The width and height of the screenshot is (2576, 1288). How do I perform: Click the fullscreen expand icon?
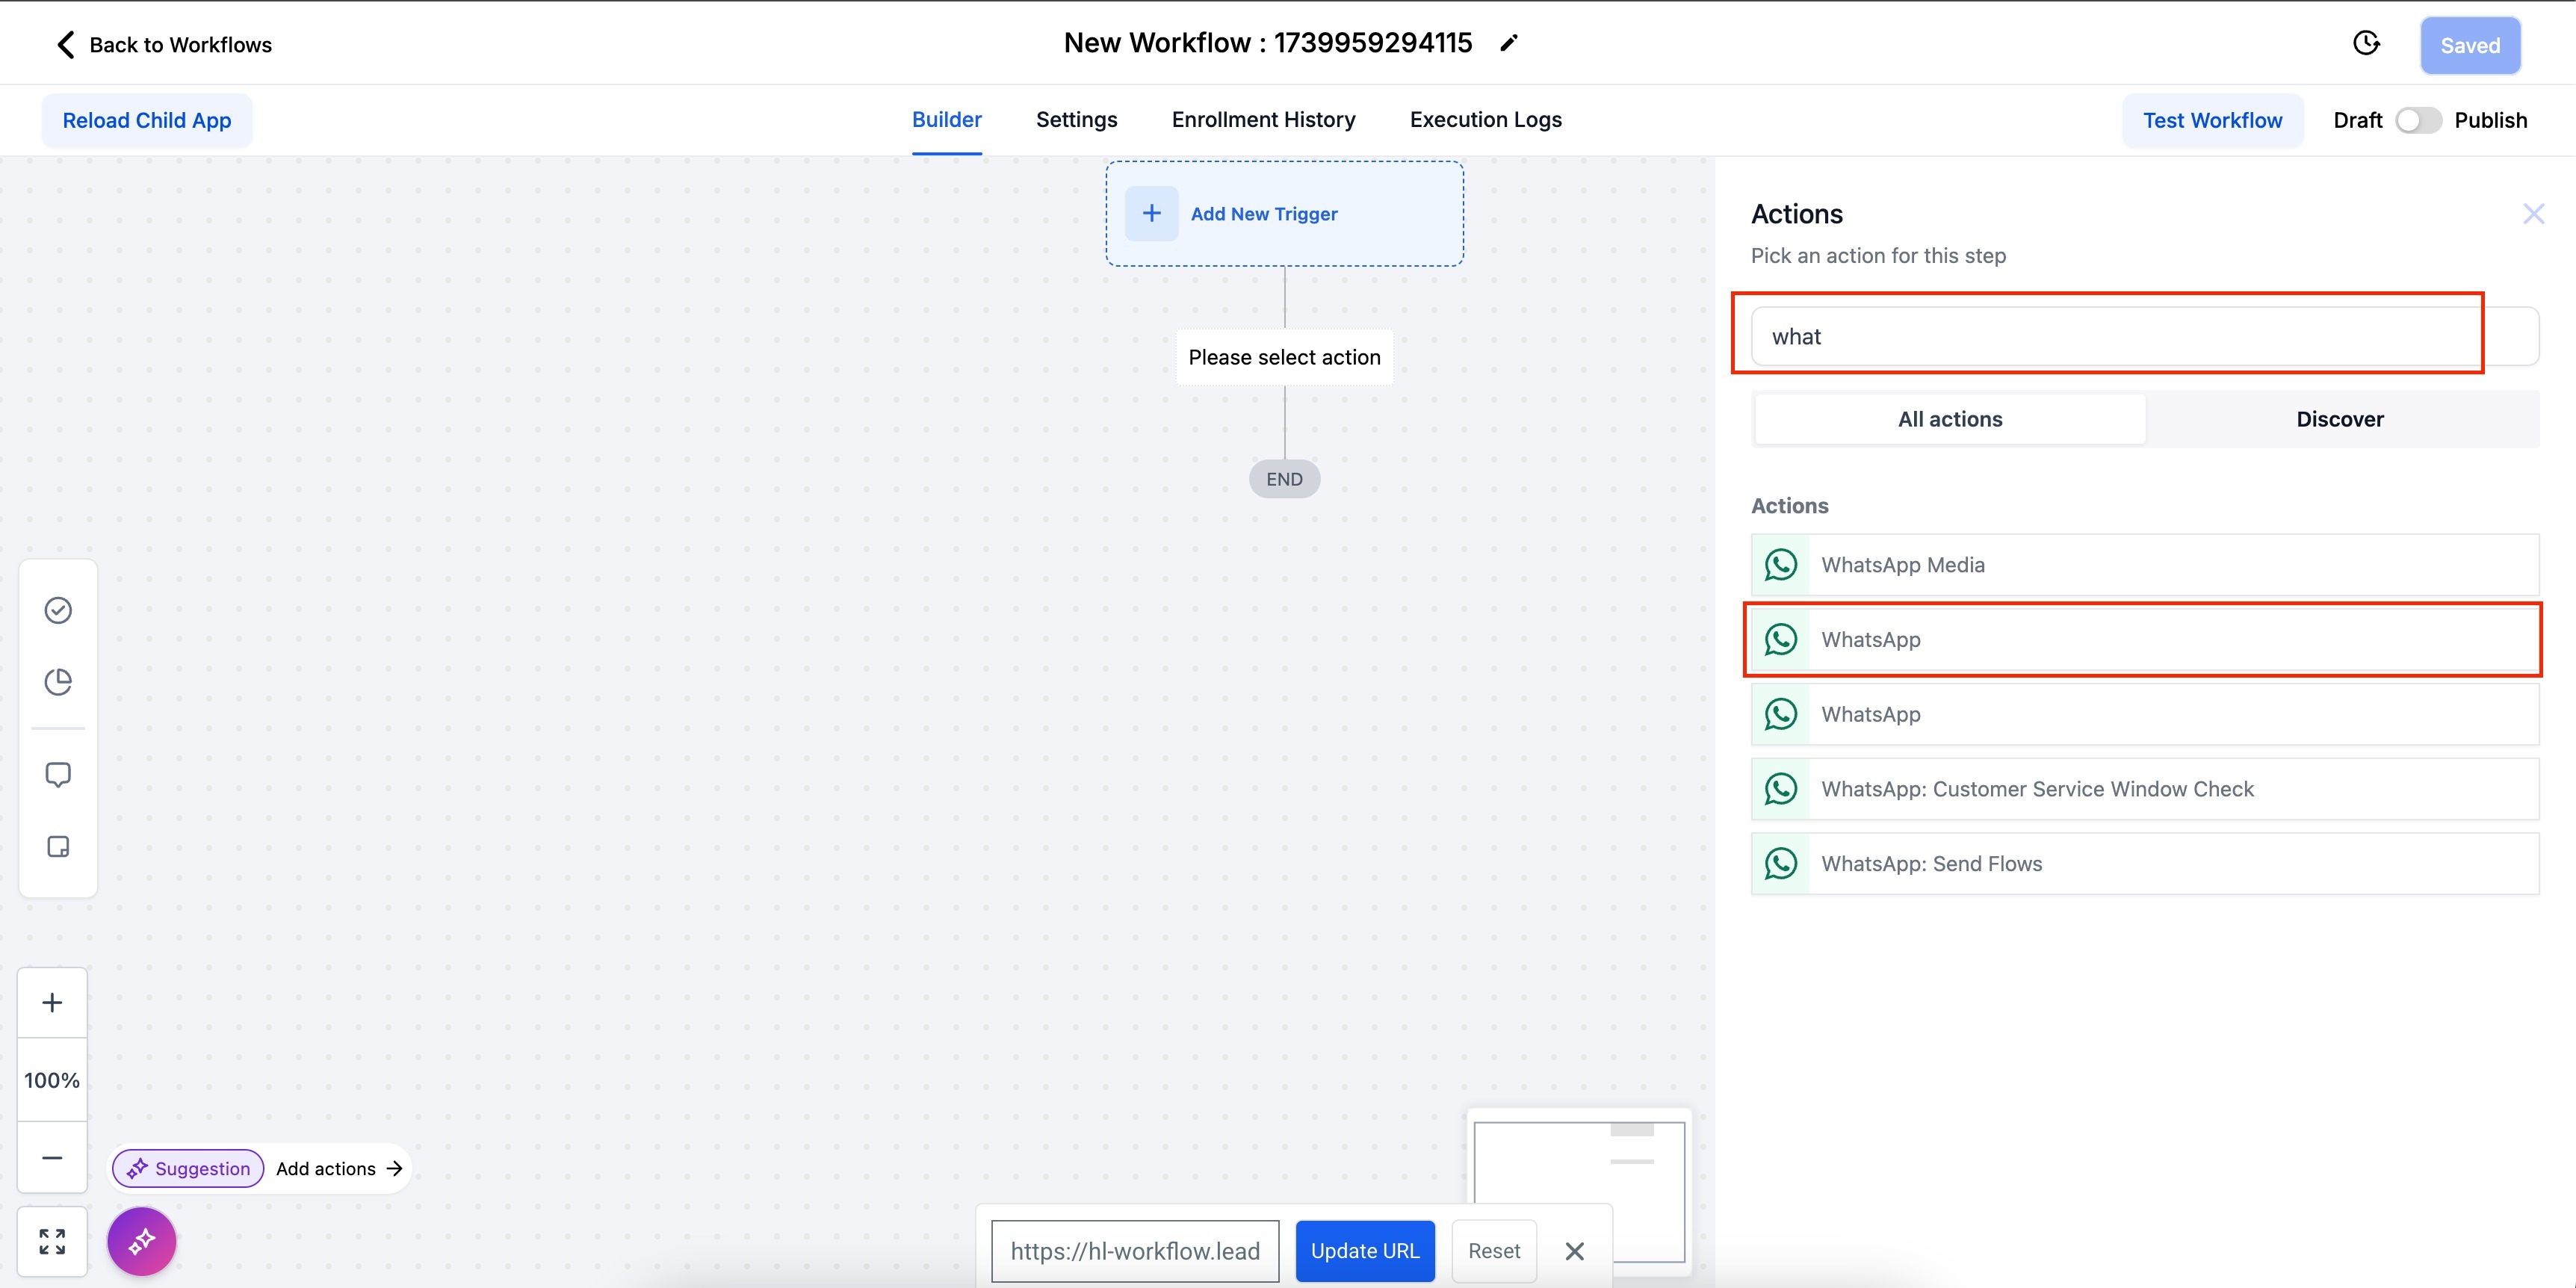click(x=52, y=1241)
